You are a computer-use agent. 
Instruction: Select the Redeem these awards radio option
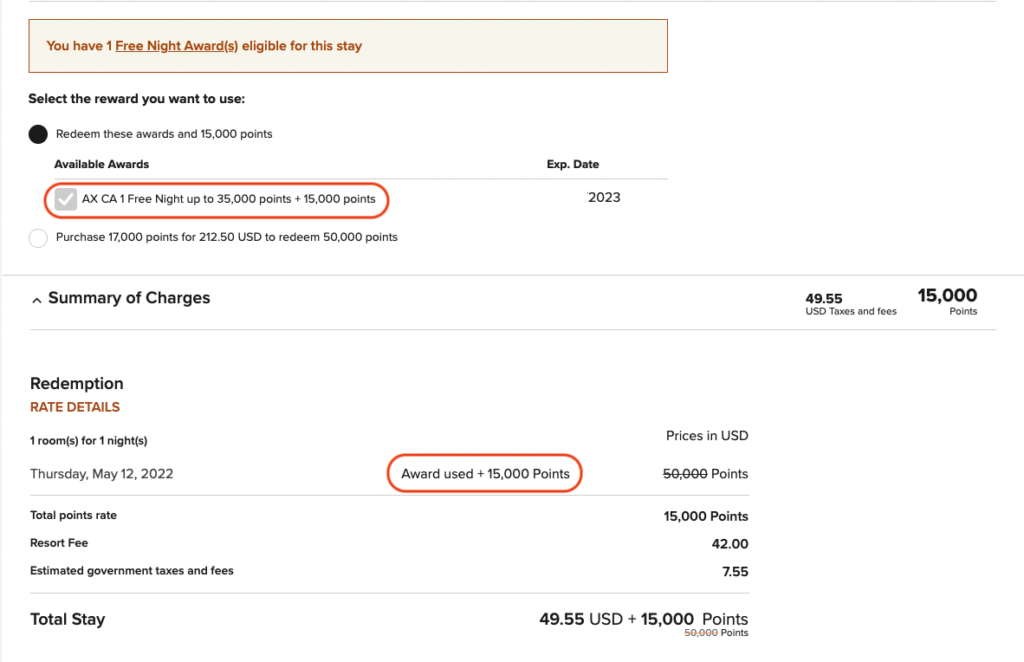(x=37, y=134)
